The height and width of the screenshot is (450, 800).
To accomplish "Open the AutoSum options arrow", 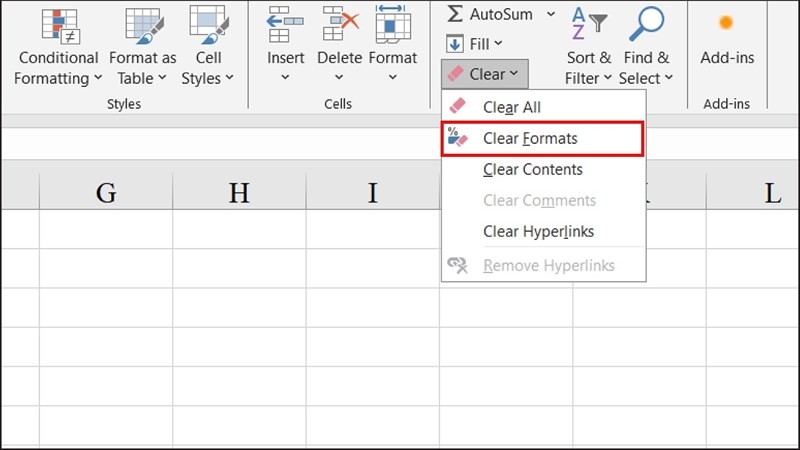I will click(x=551, y=14).
